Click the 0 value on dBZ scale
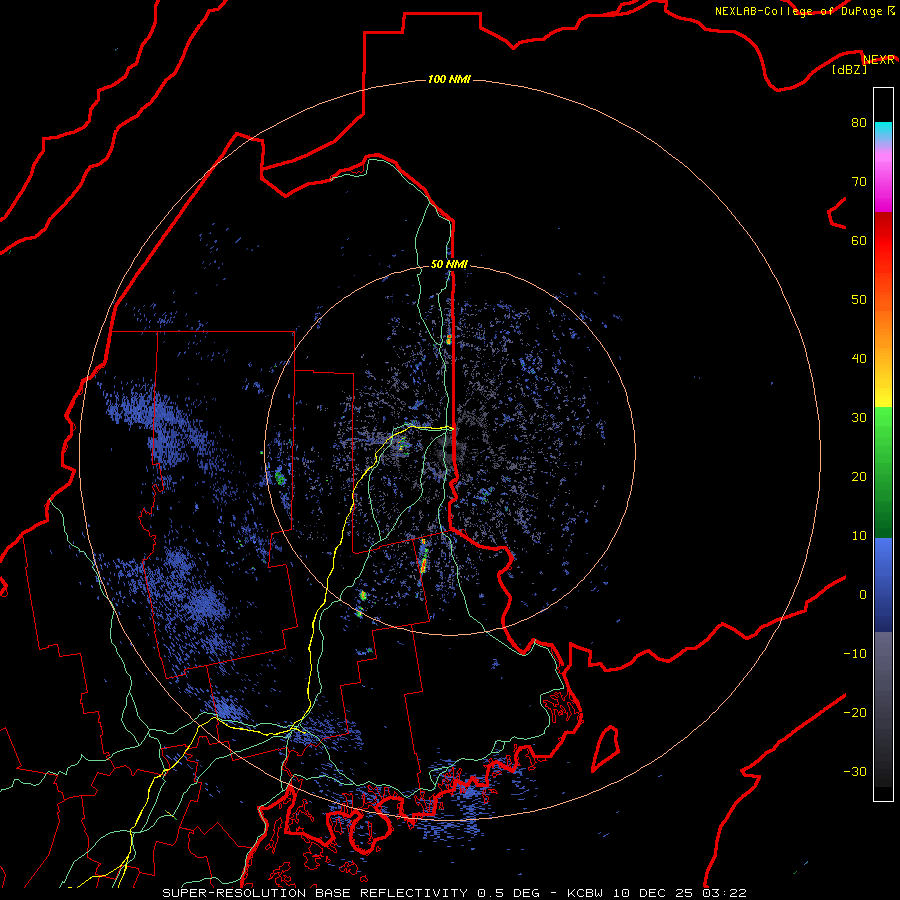The image size is (900, 900). click(x=863, y=595)
